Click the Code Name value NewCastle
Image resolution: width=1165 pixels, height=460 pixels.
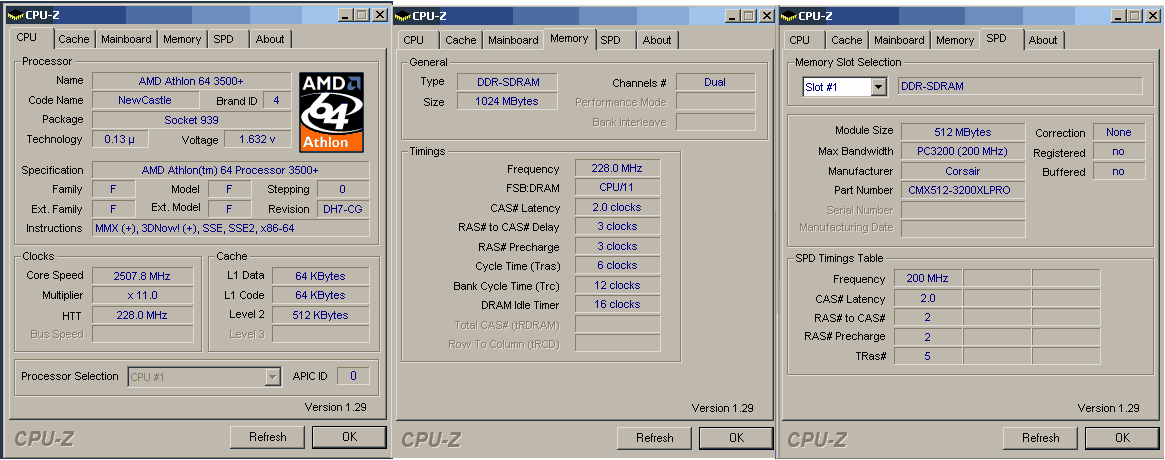click(145, 100)
